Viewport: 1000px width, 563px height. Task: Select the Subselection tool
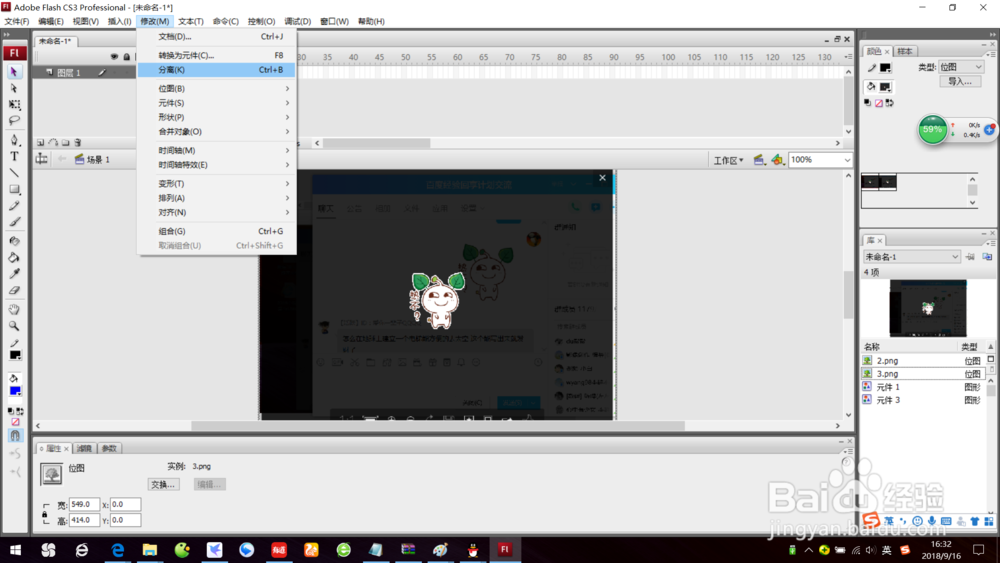[14, 88]
